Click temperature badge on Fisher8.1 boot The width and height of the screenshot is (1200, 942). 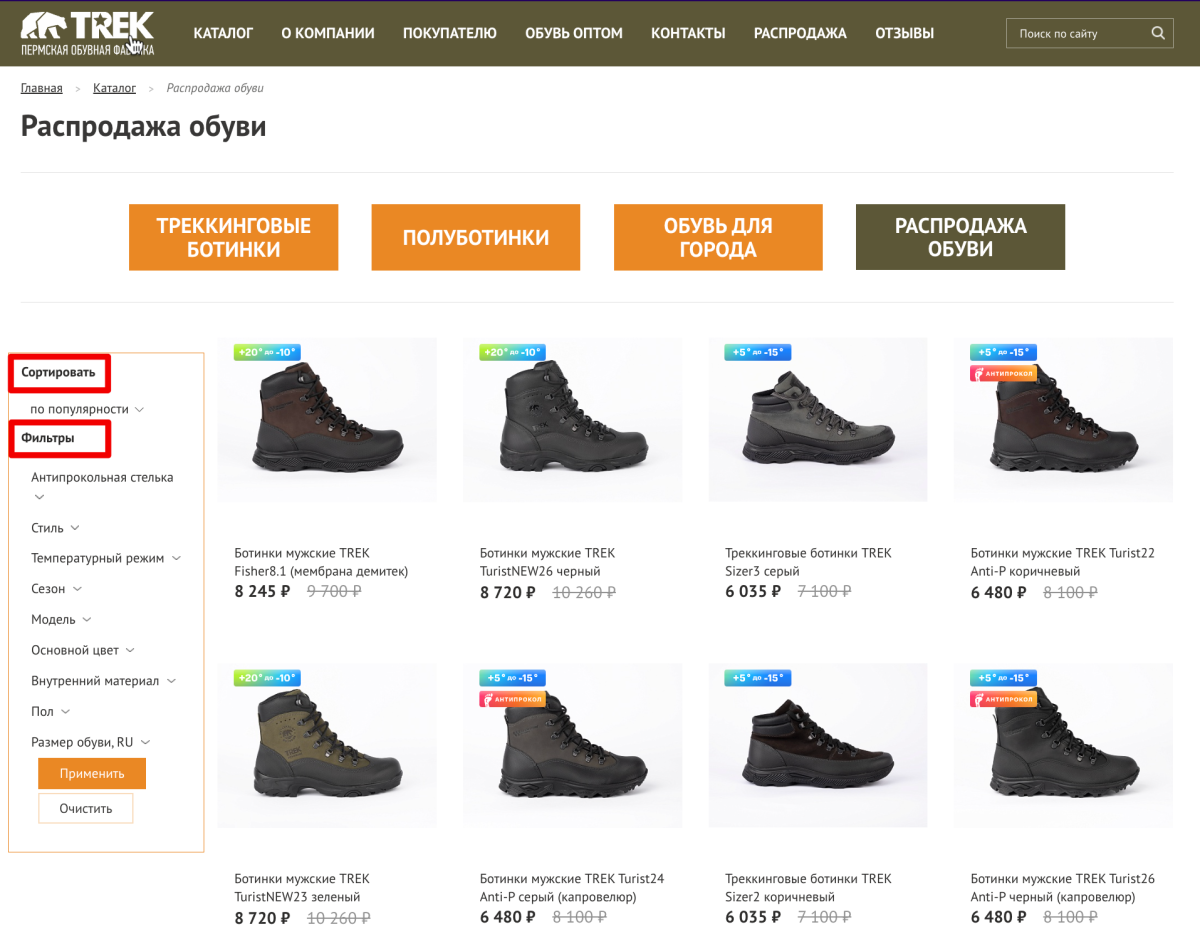(x=267, y=352)
